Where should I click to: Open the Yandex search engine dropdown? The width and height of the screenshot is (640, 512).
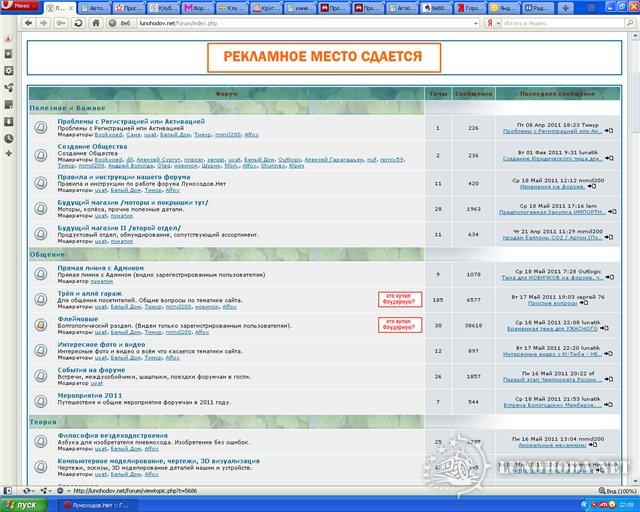[498, 24]
